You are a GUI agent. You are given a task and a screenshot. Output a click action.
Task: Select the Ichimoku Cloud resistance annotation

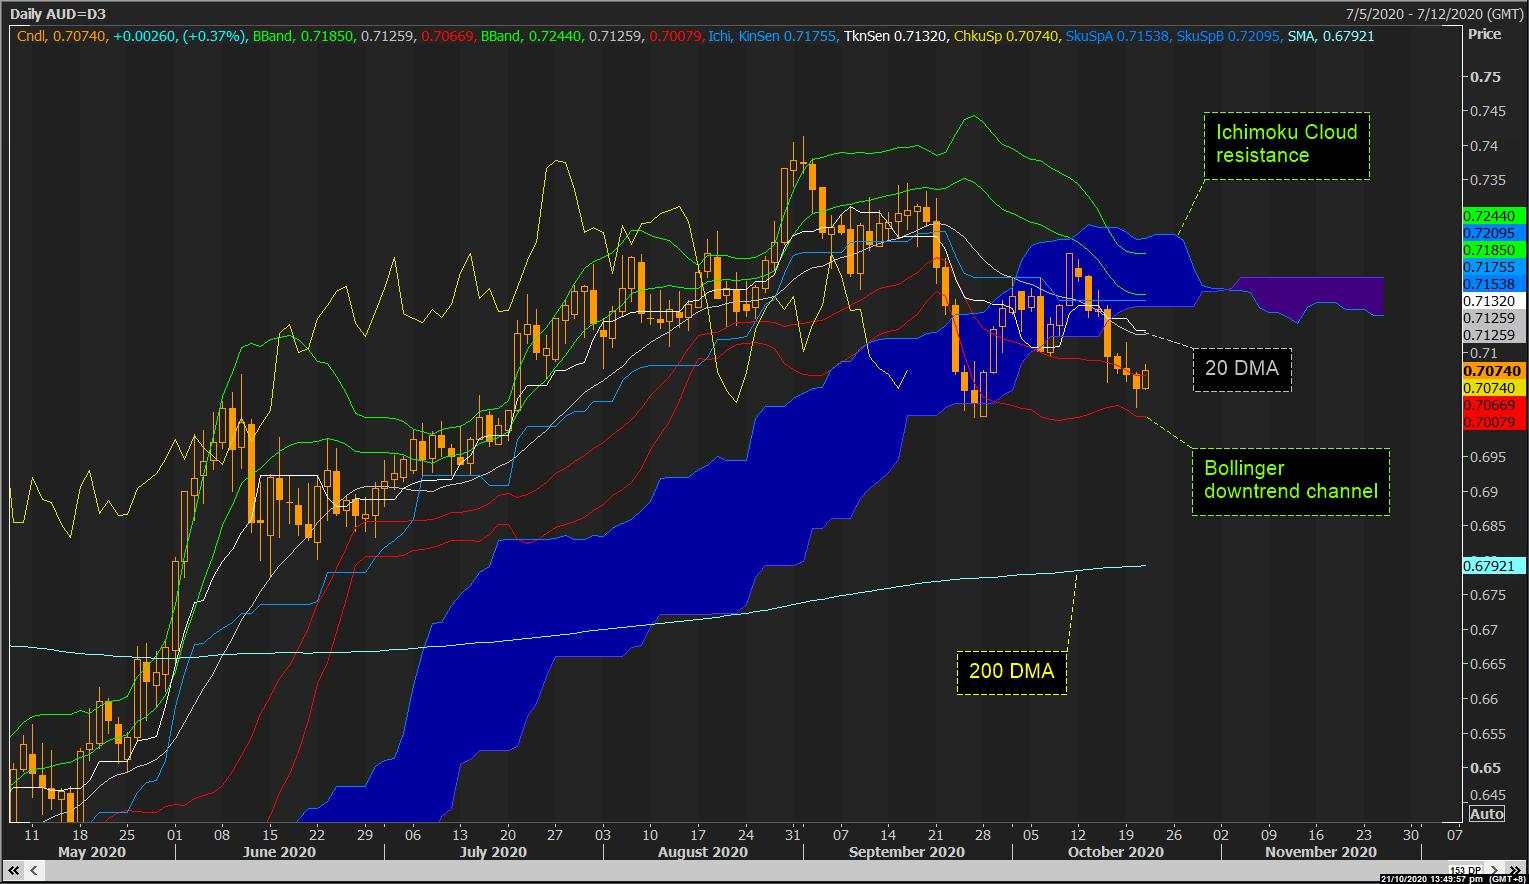tap(1286, 145)
